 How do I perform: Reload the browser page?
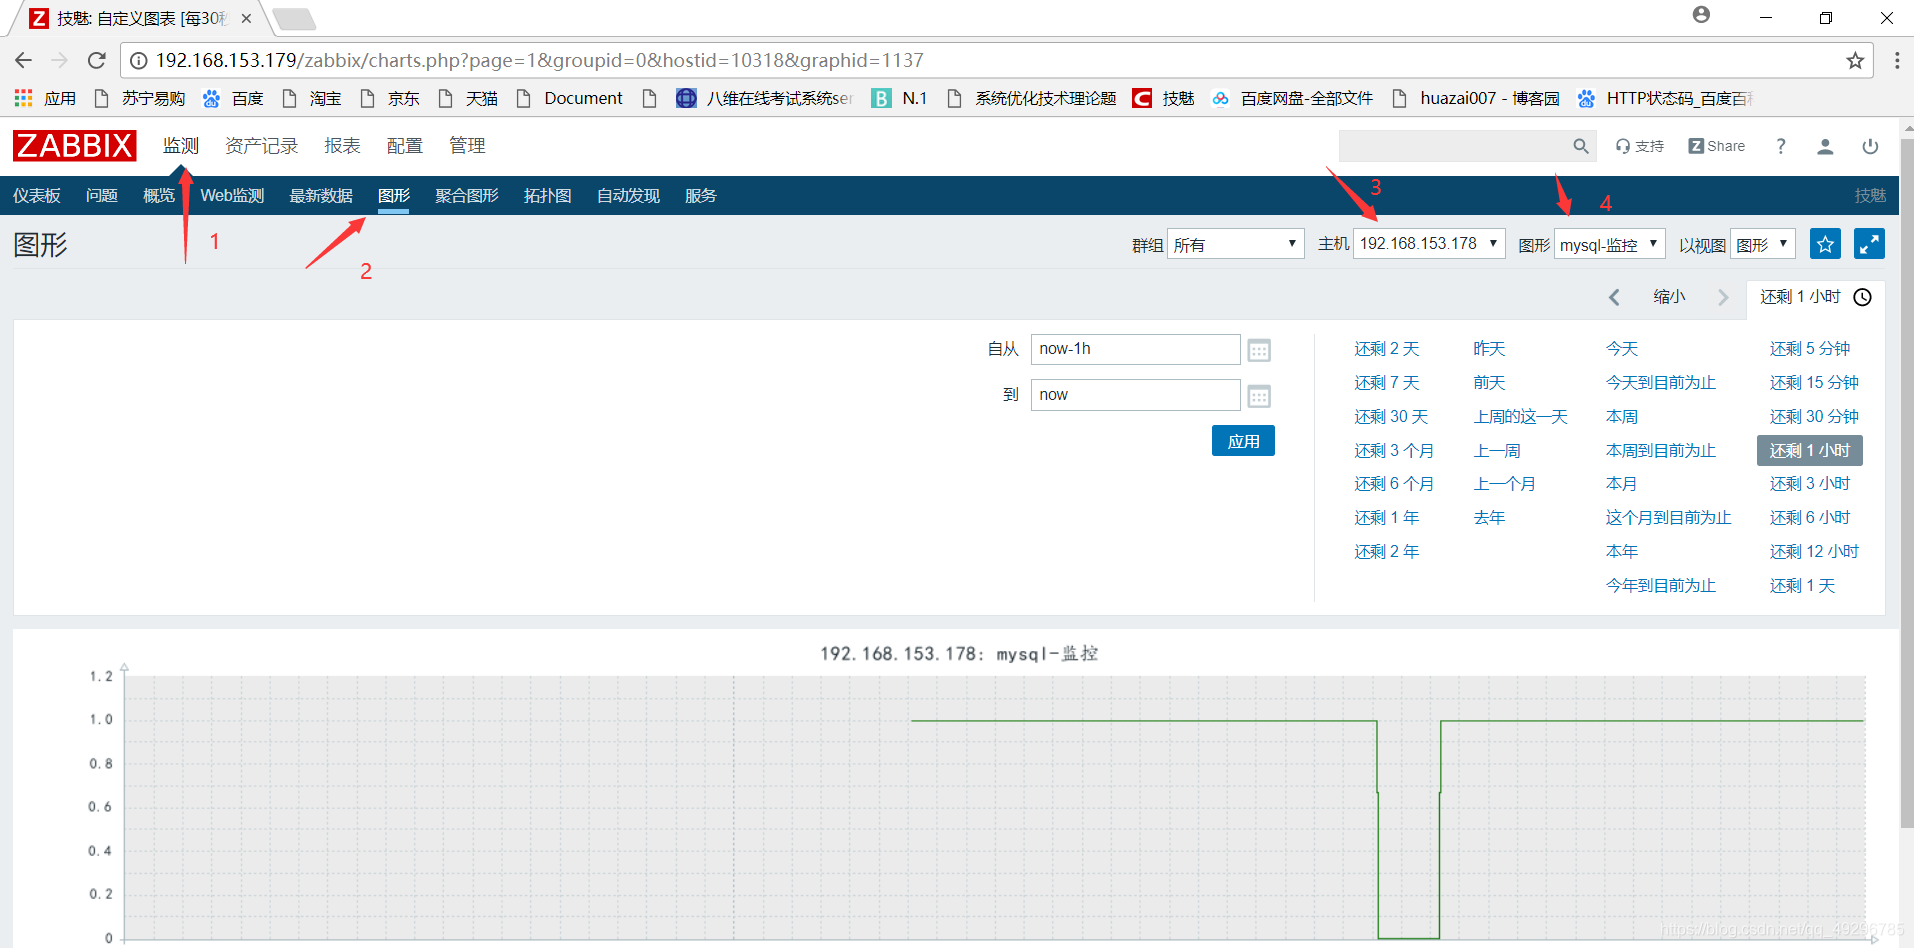tap(97, 60)
